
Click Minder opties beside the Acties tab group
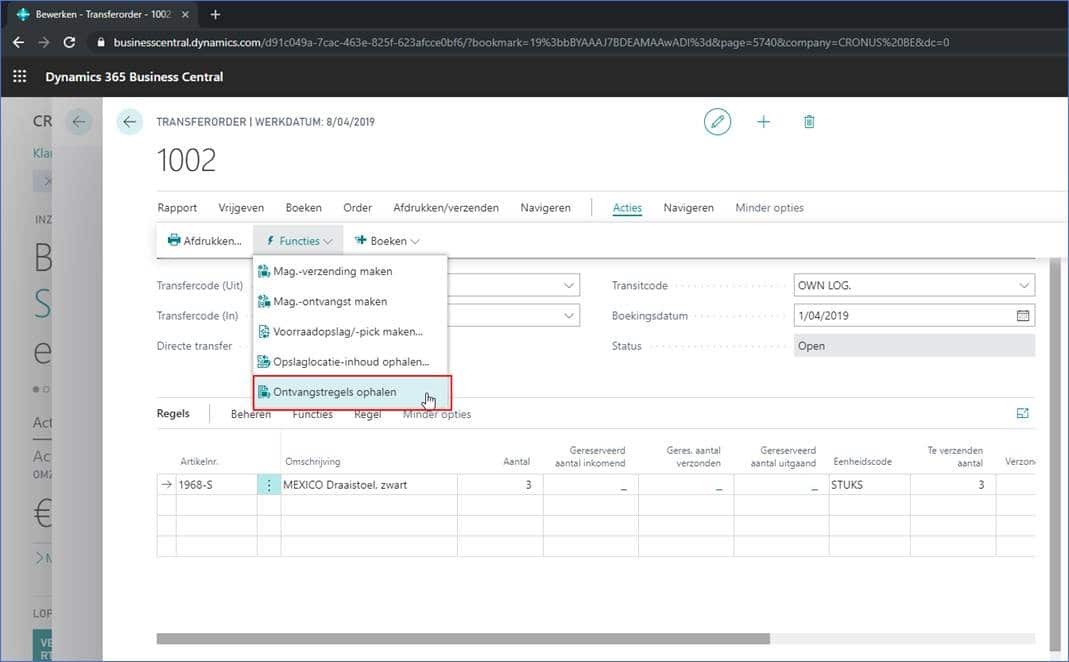coord(769,208)
